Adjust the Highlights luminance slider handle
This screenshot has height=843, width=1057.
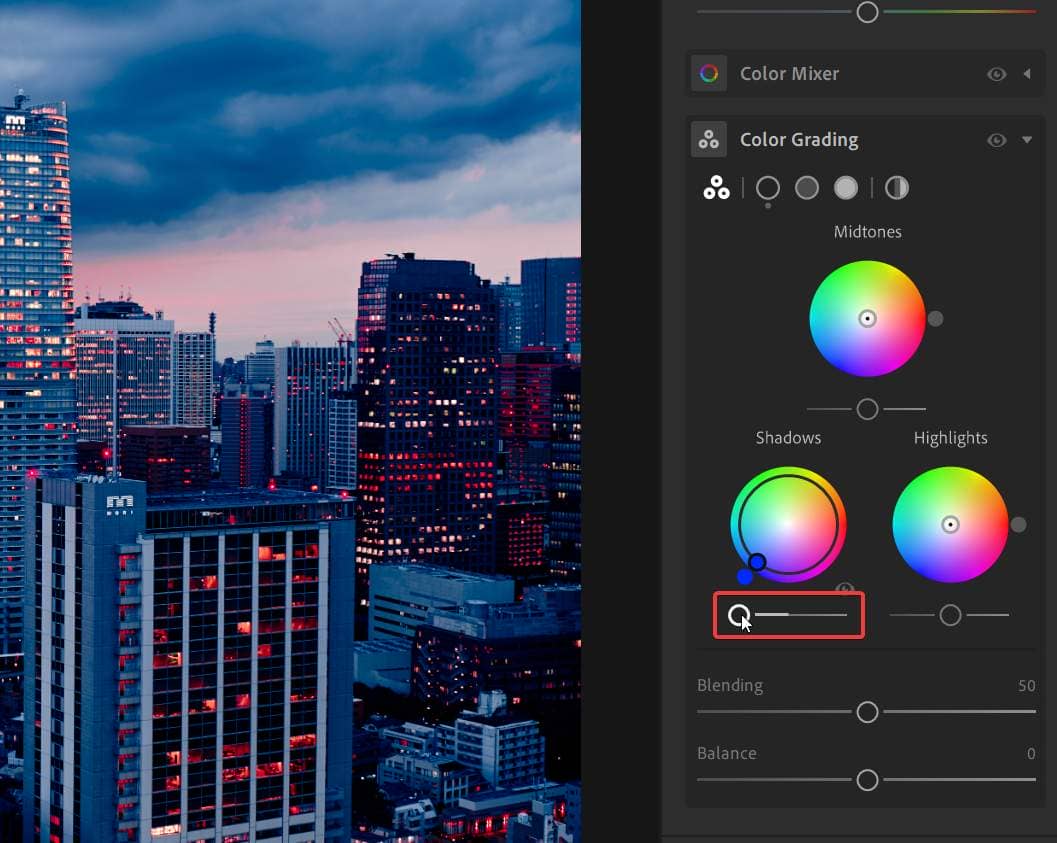coord(950,615)
